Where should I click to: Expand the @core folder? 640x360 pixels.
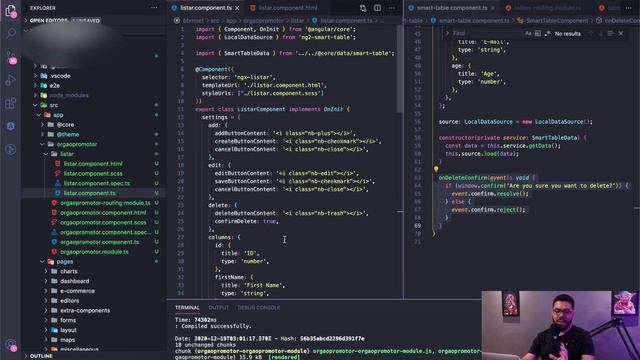pyautogui.click(x=65, y=125)
